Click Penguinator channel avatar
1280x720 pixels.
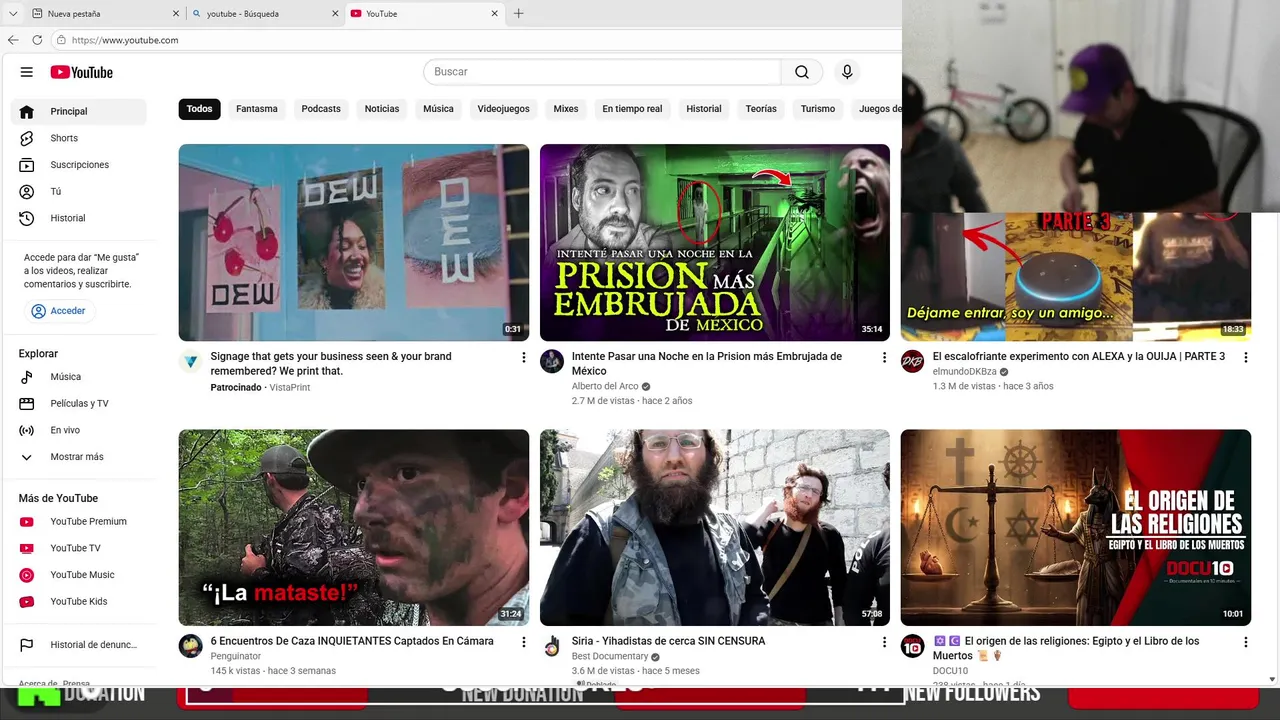coord(191,646)
